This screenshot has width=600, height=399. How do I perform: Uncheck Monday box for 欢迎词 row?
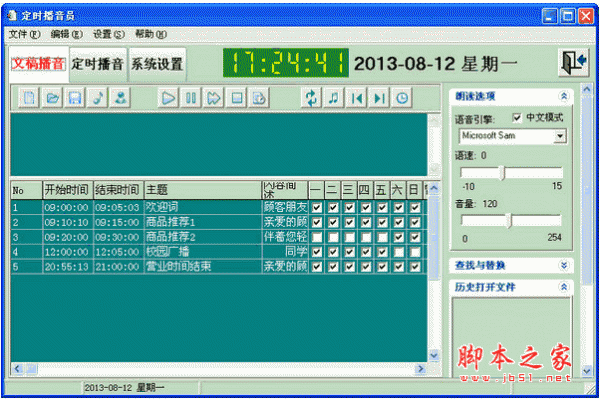click(x=316, y=207)
